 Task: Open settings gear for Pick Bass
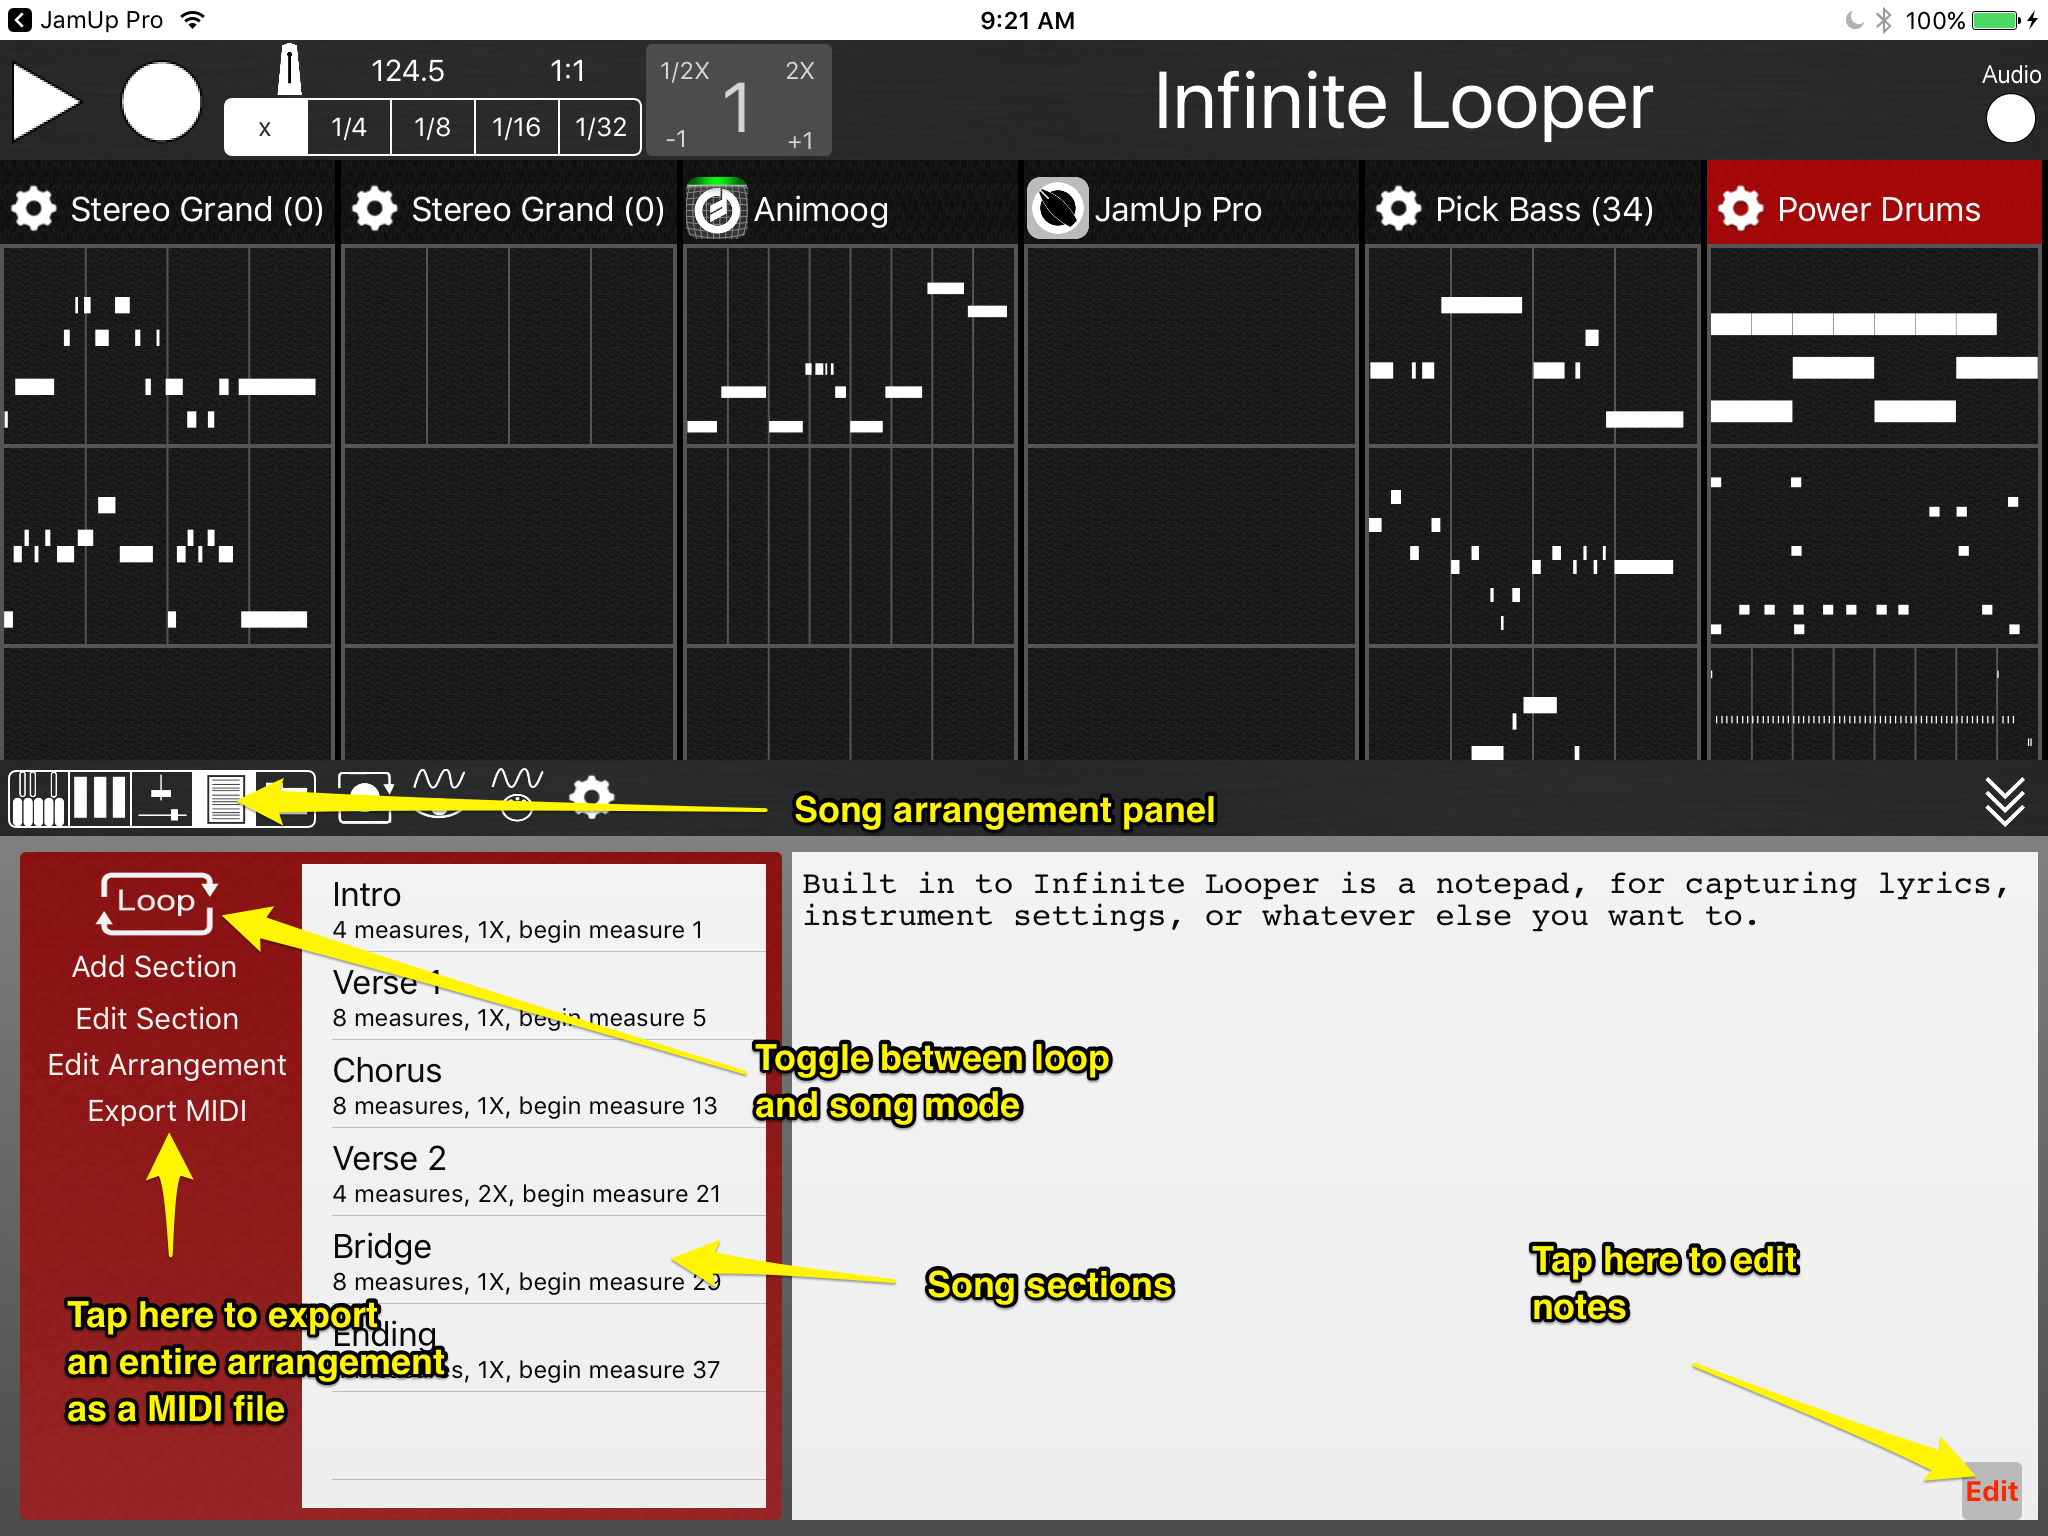coord(1399,209)
